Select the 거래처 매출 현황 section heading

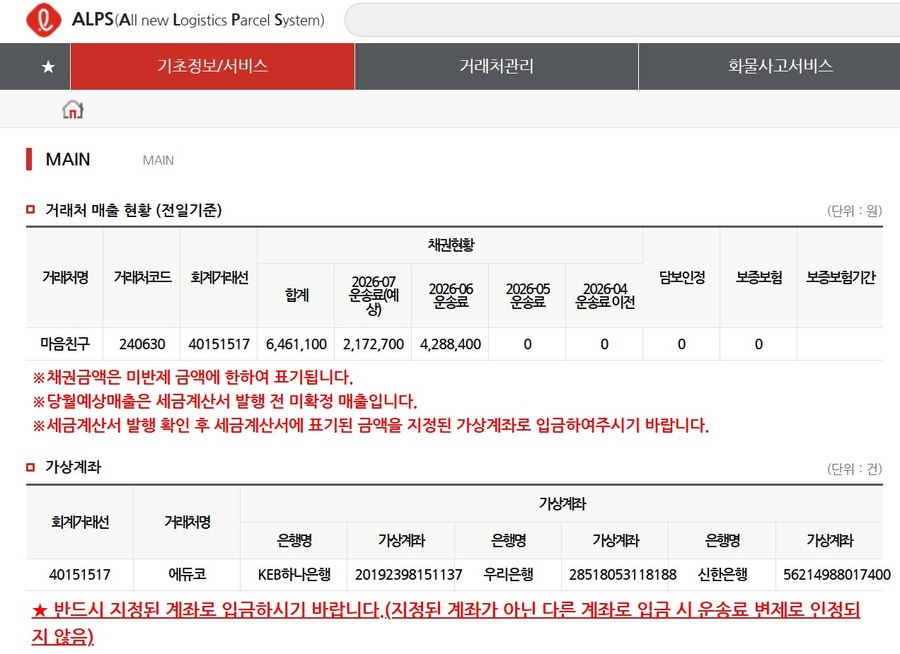pyautogui.click(x=134, y=210)
